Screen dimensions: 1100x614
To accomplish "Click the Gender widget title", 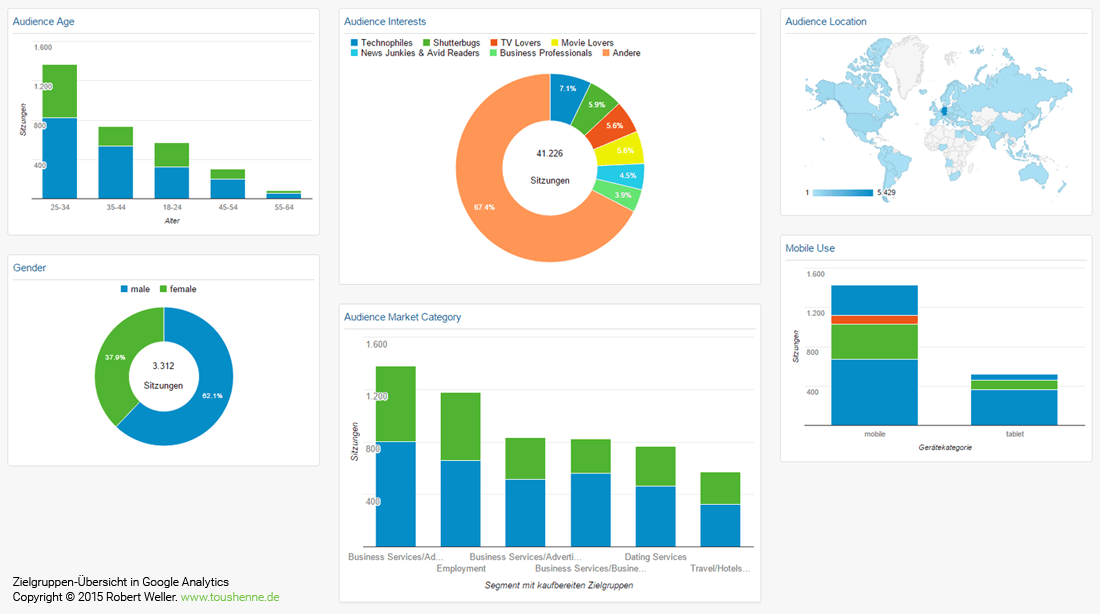I will coord(29,268).
